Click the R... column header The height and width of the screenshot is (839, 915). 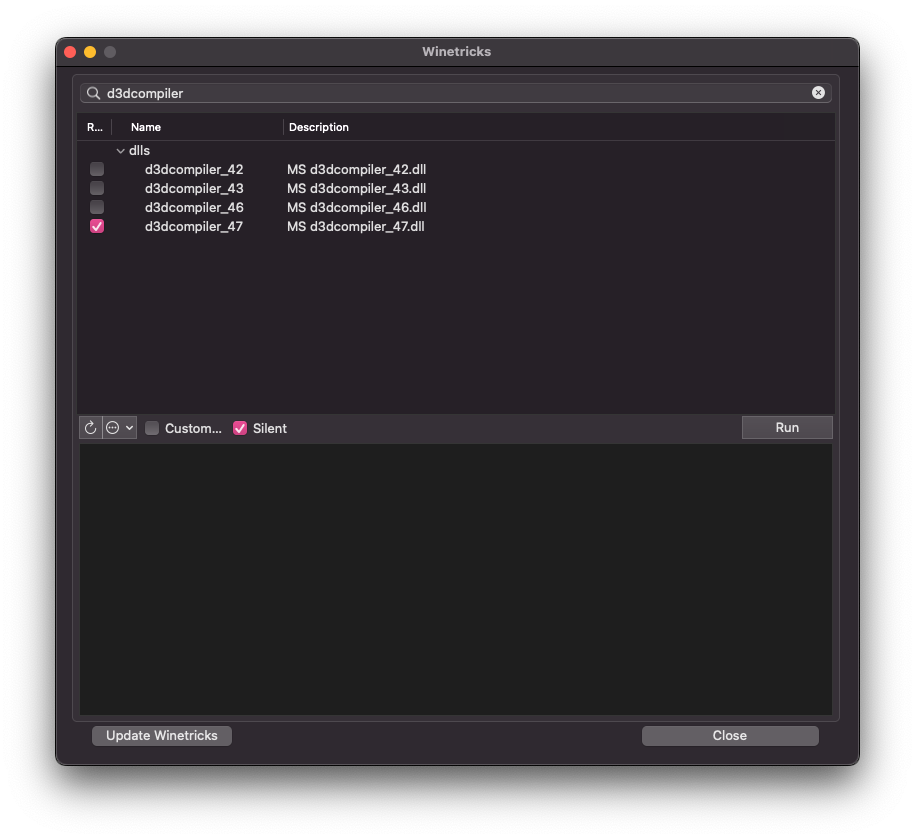pos(95,127)
